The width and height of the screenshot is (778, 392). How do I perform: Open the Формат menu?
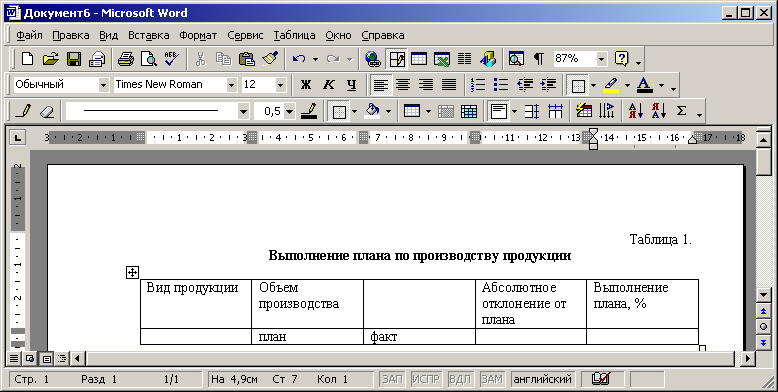(x=198, y=35)
